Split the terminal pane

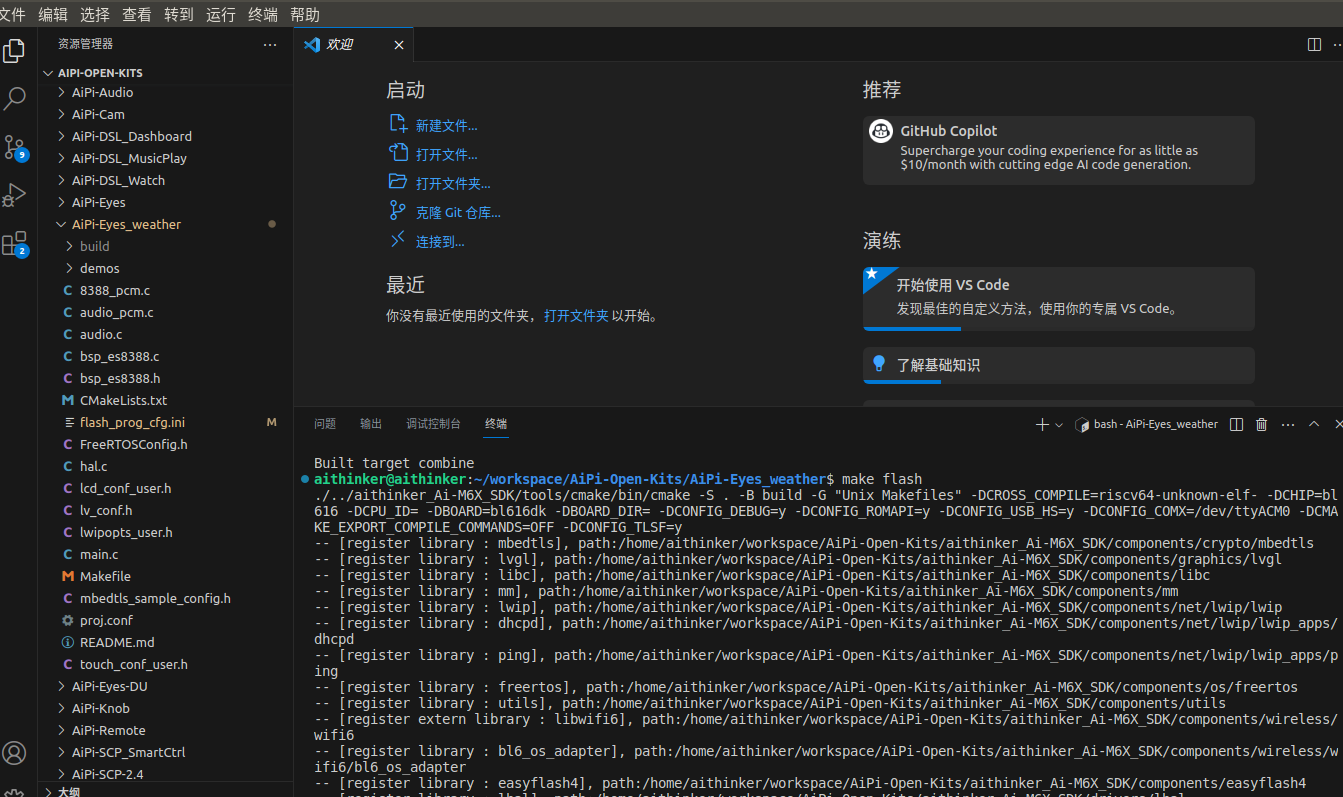point(1236,424)
